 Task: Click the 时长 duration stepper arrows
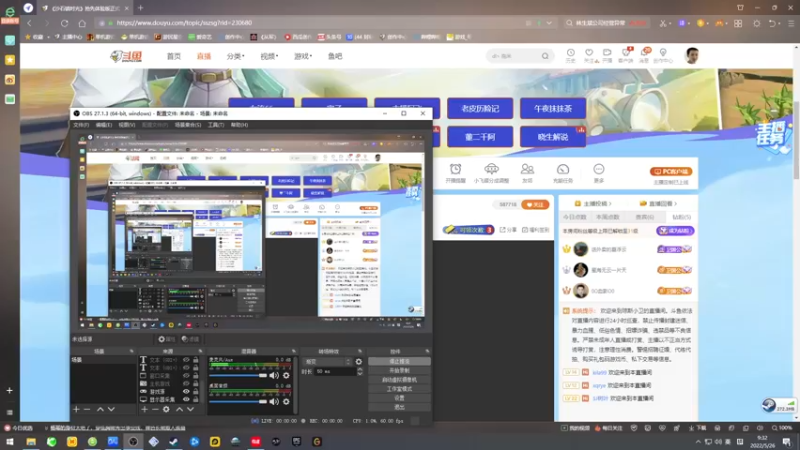[x=360, y=371]
